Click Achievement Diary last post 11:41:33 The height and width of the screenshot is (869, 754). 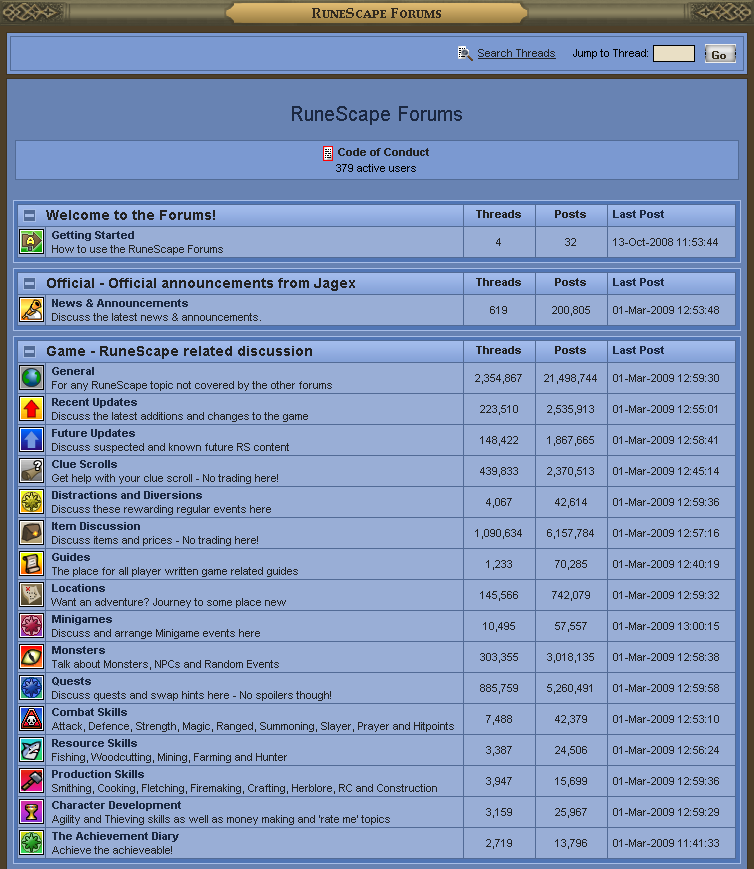pyautogui.click(x=666, y=844)
